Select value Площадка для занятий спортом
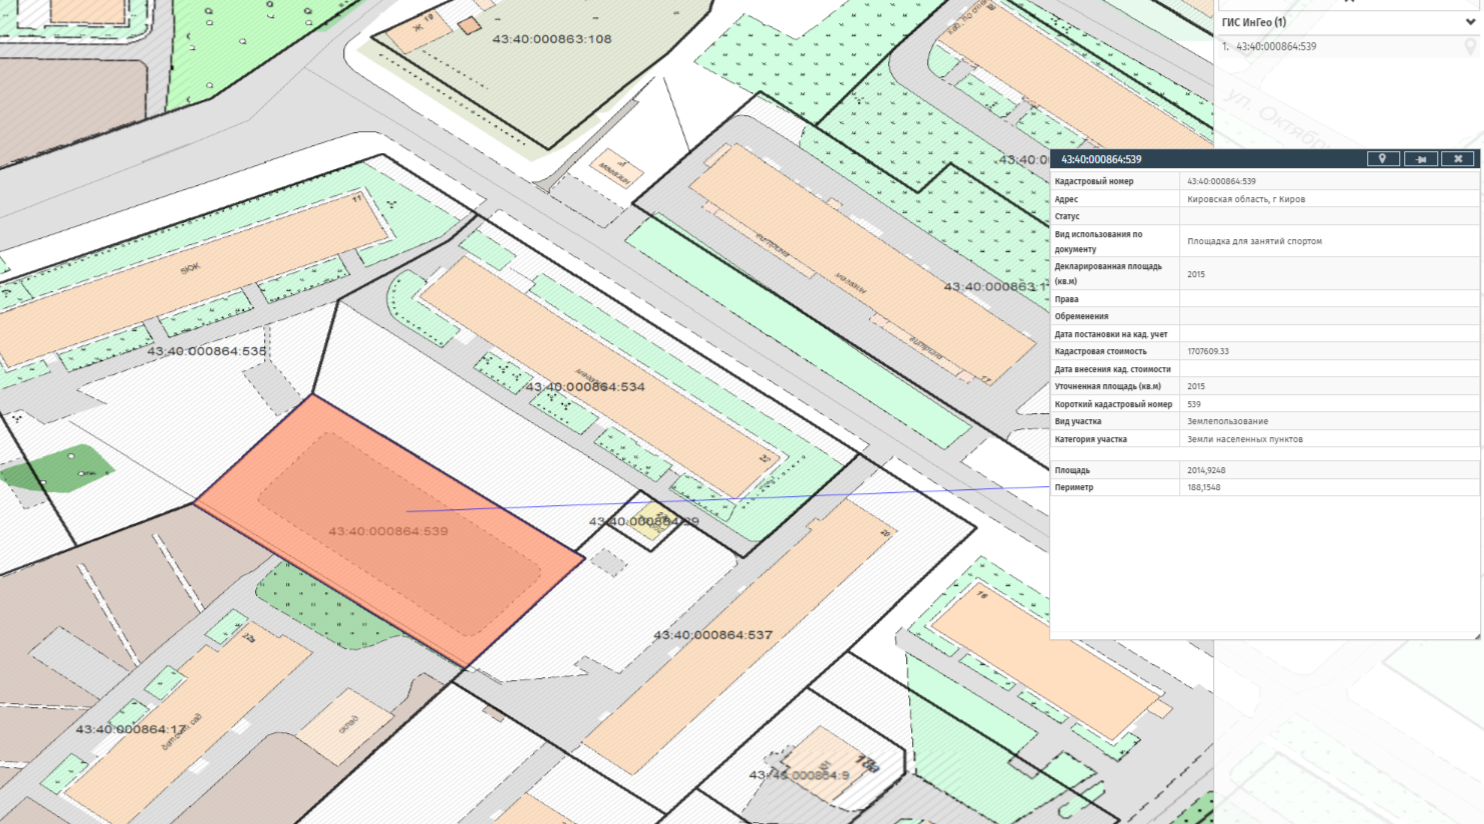Viewport: 1484px width, 824px height. tap(1254, 241)
